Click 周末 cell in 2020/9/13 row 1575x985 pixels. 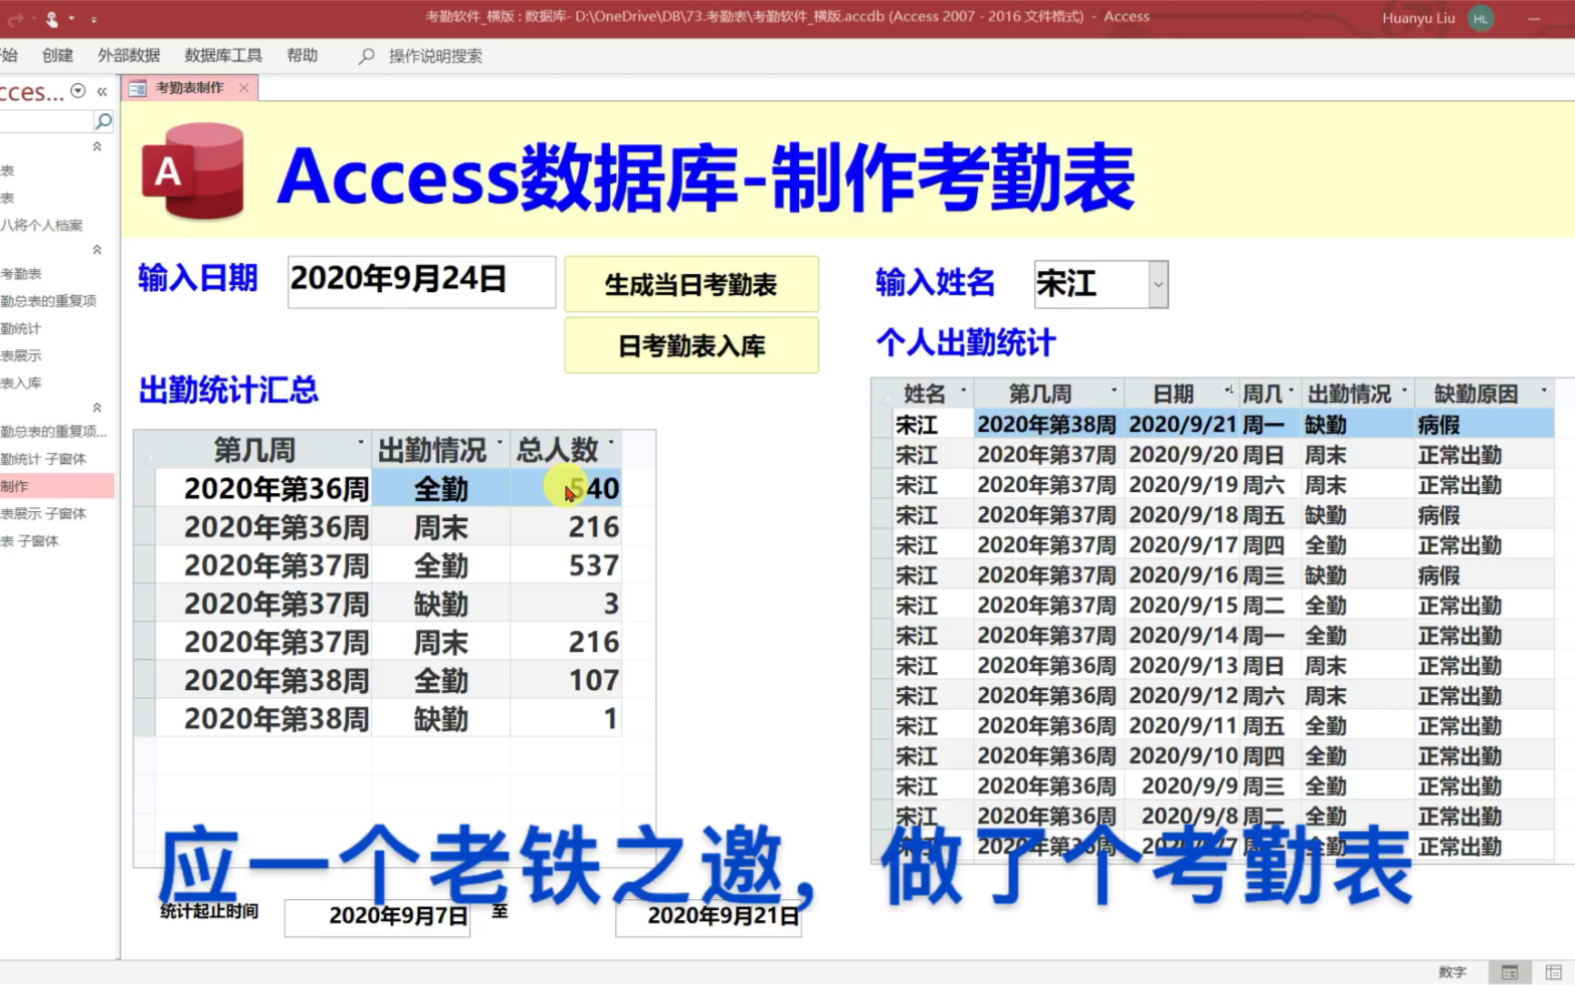click(x=1358, y=666)
